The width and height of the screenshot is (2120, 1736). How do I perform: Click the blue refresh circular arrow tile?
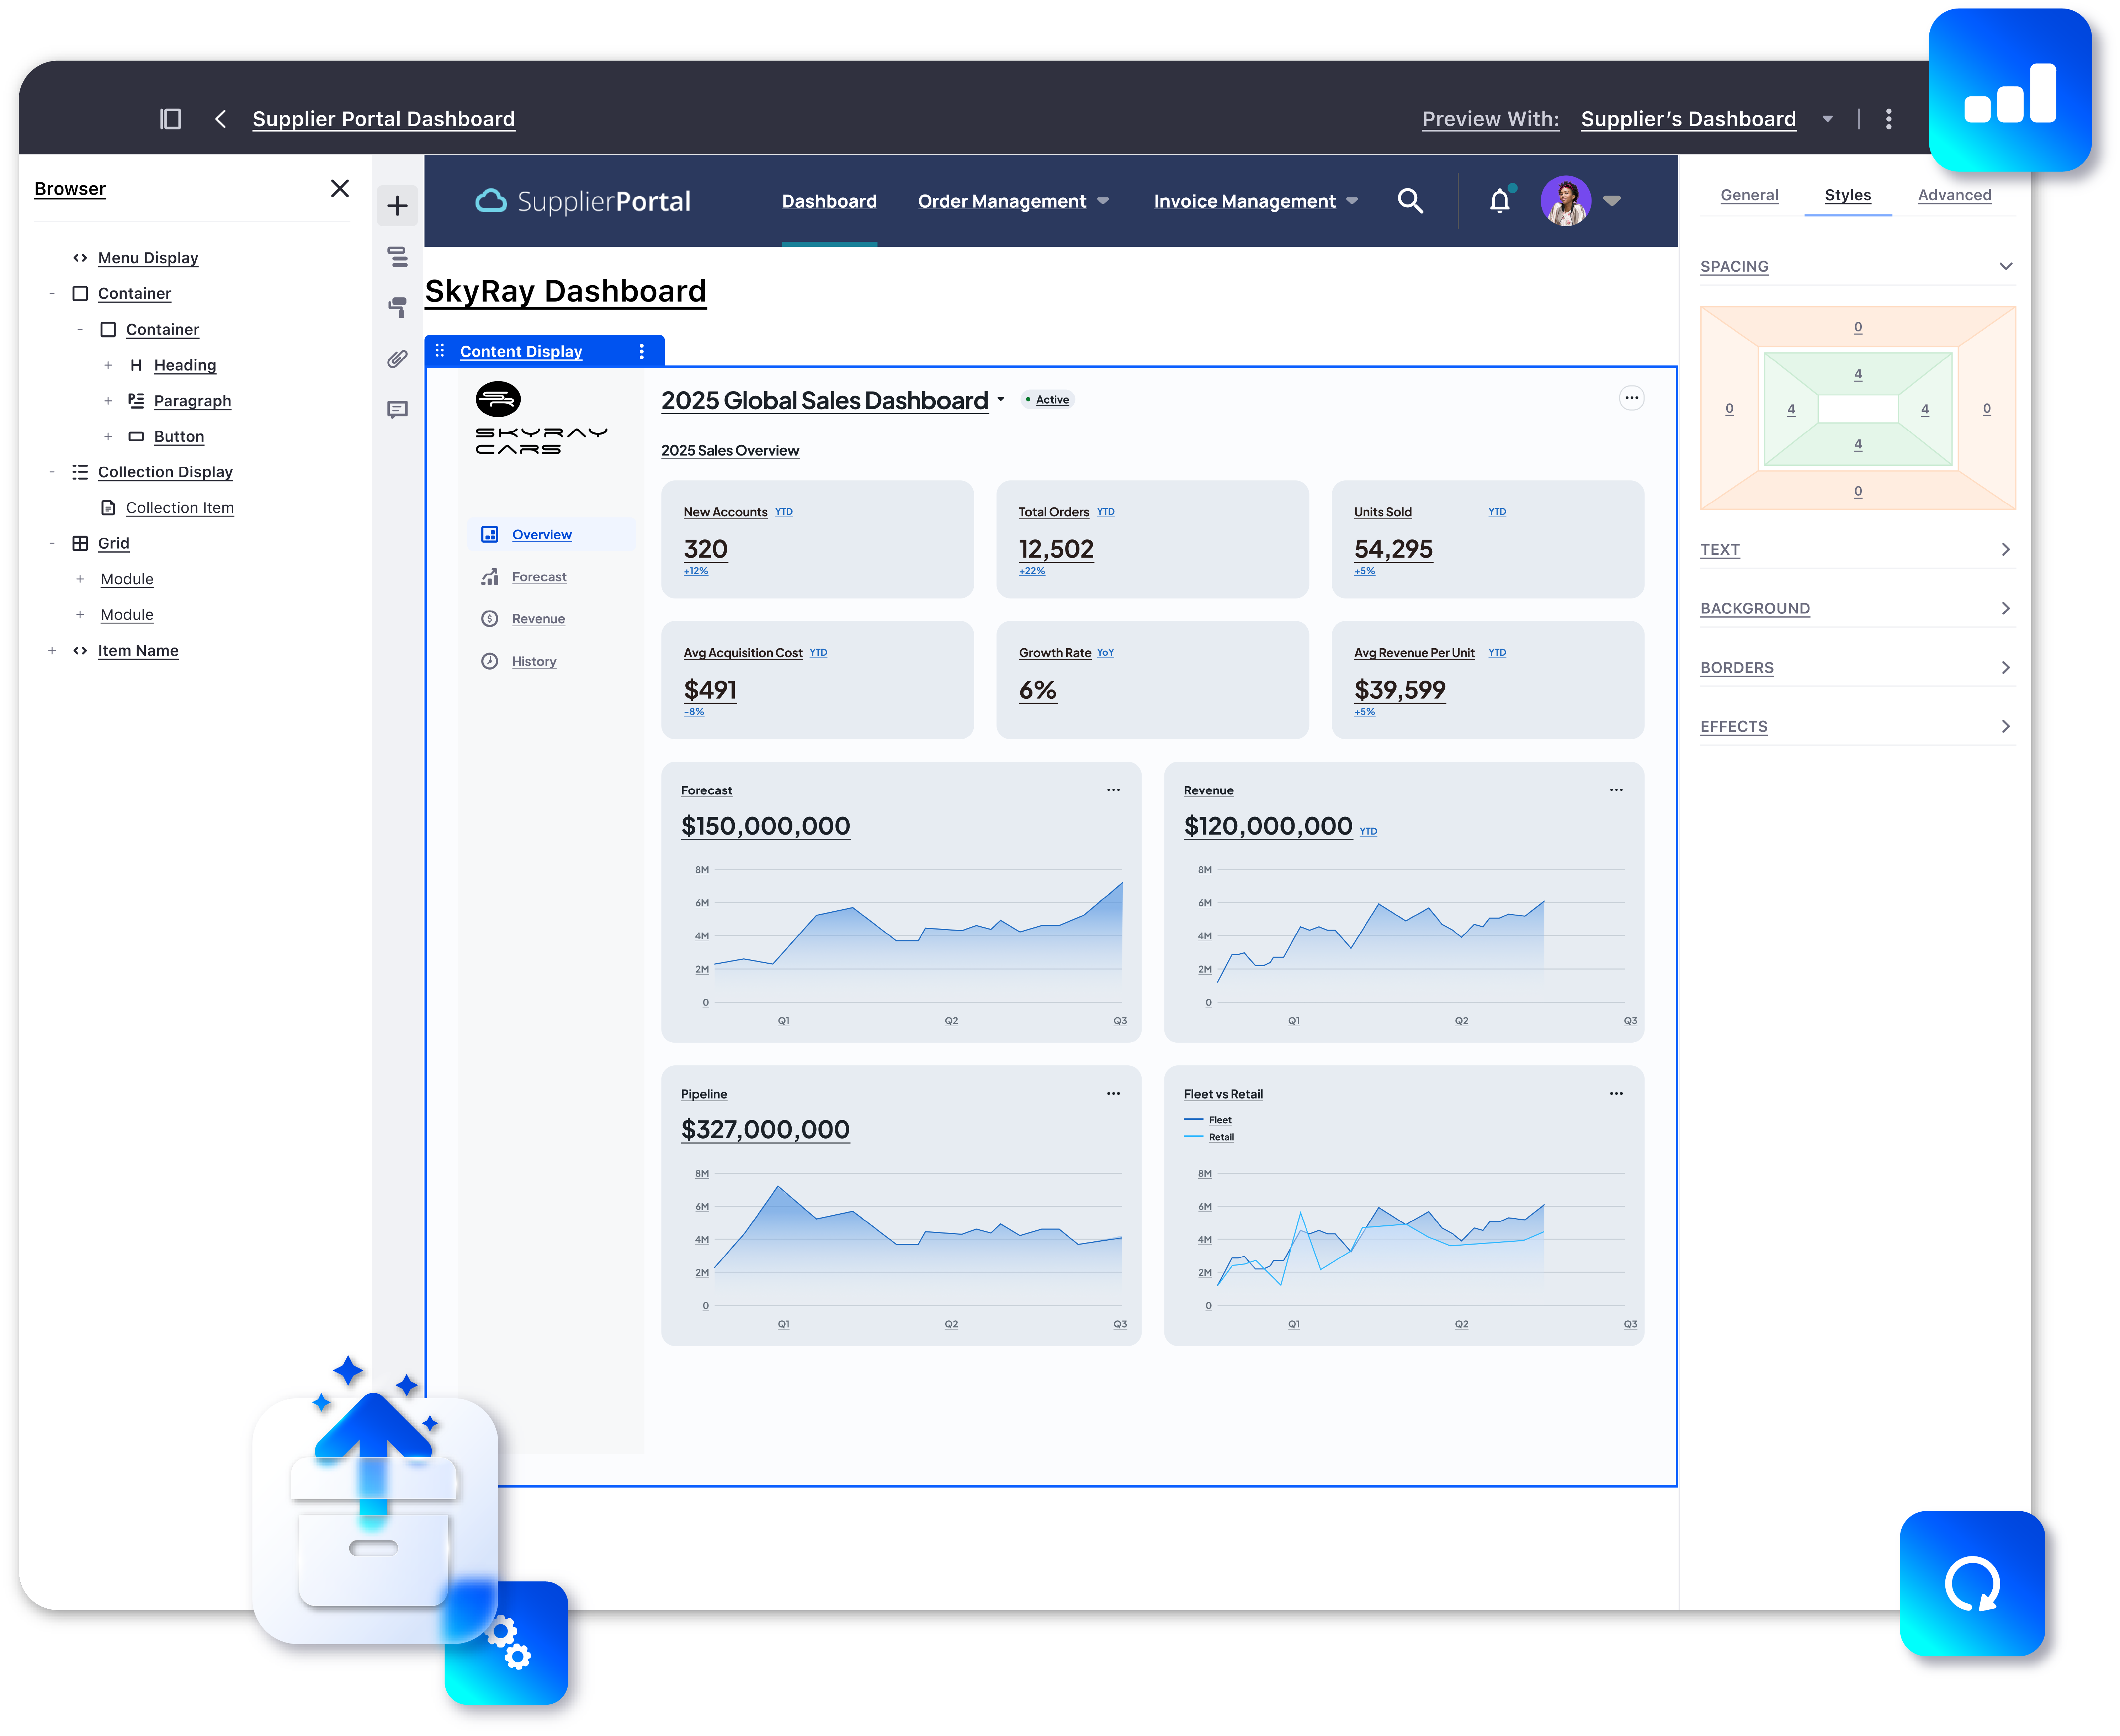[x=1972, y=1584]
